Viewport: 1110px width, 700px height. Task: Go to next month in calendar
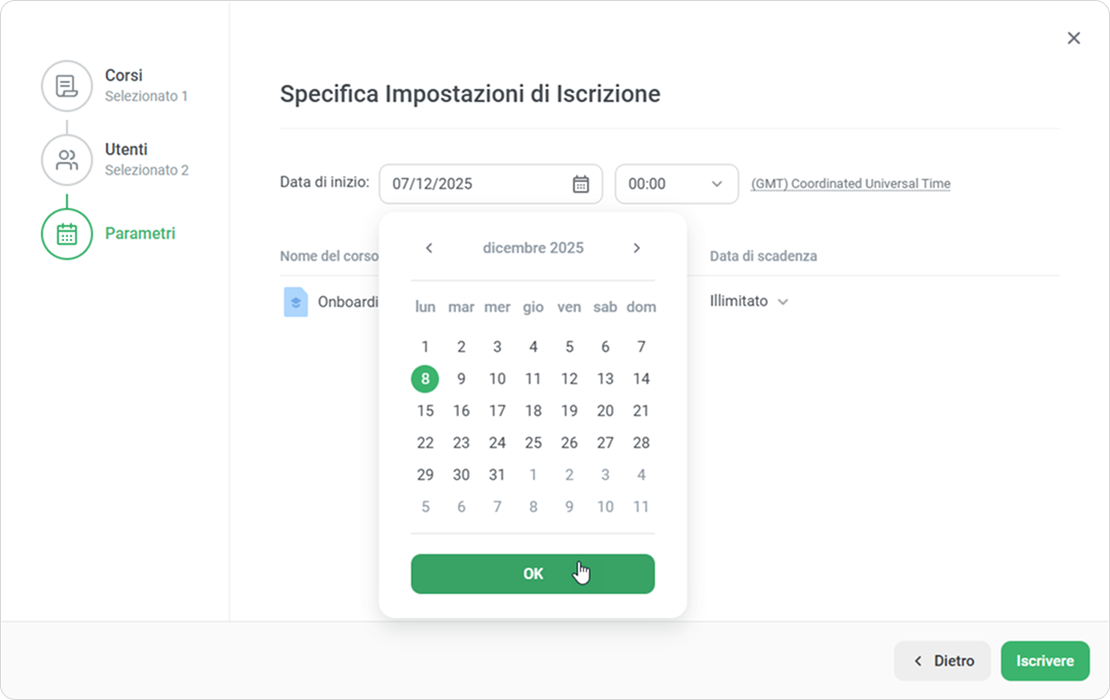click(x=637, y=248)
